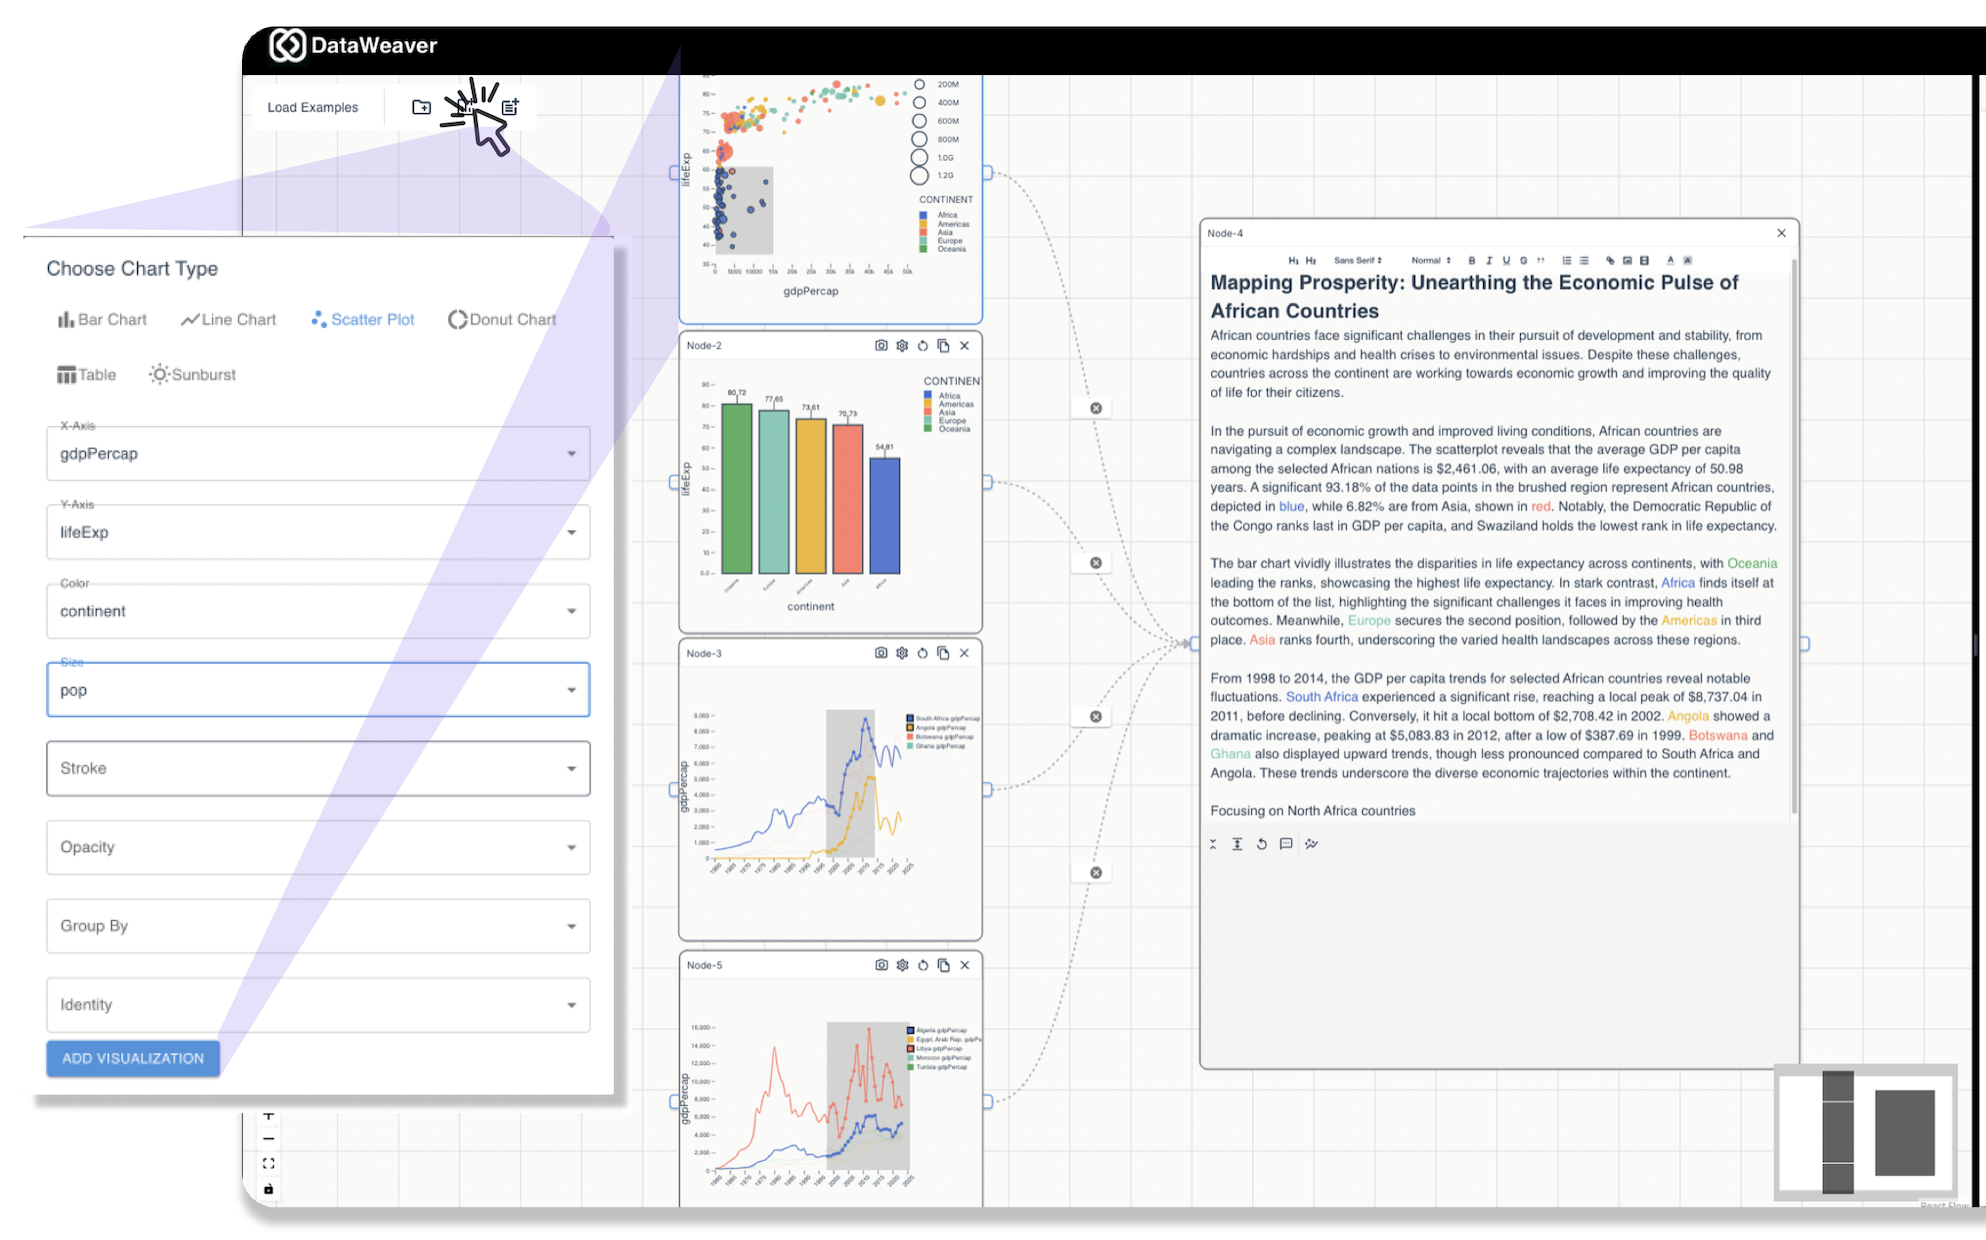Insert link in Node-4 editor

coord(1610,260)
